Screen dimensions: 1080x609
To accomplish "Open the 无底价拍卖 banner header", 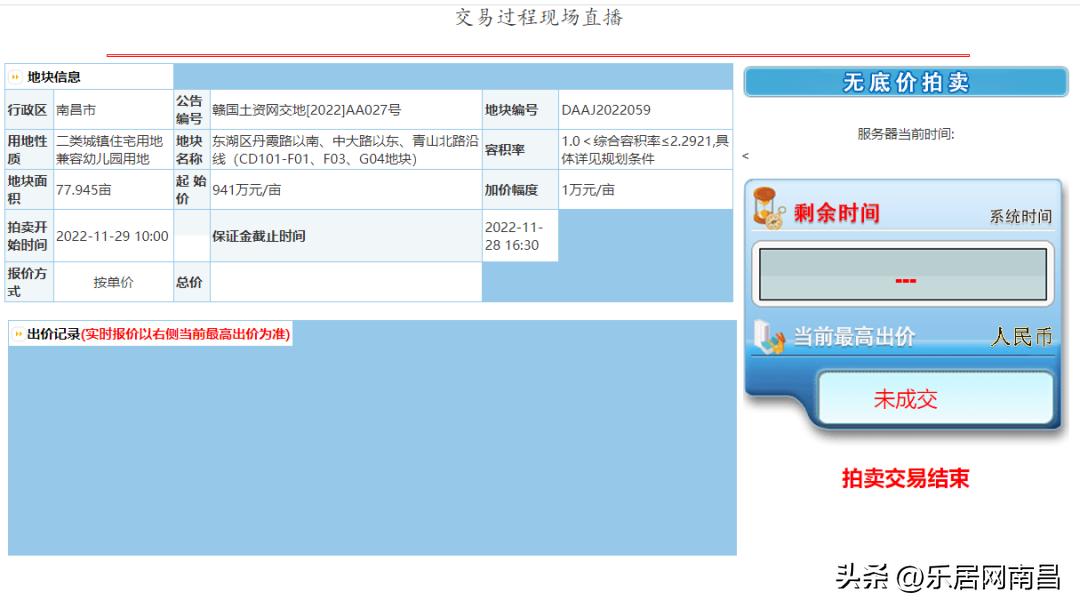I will (903, 83).
